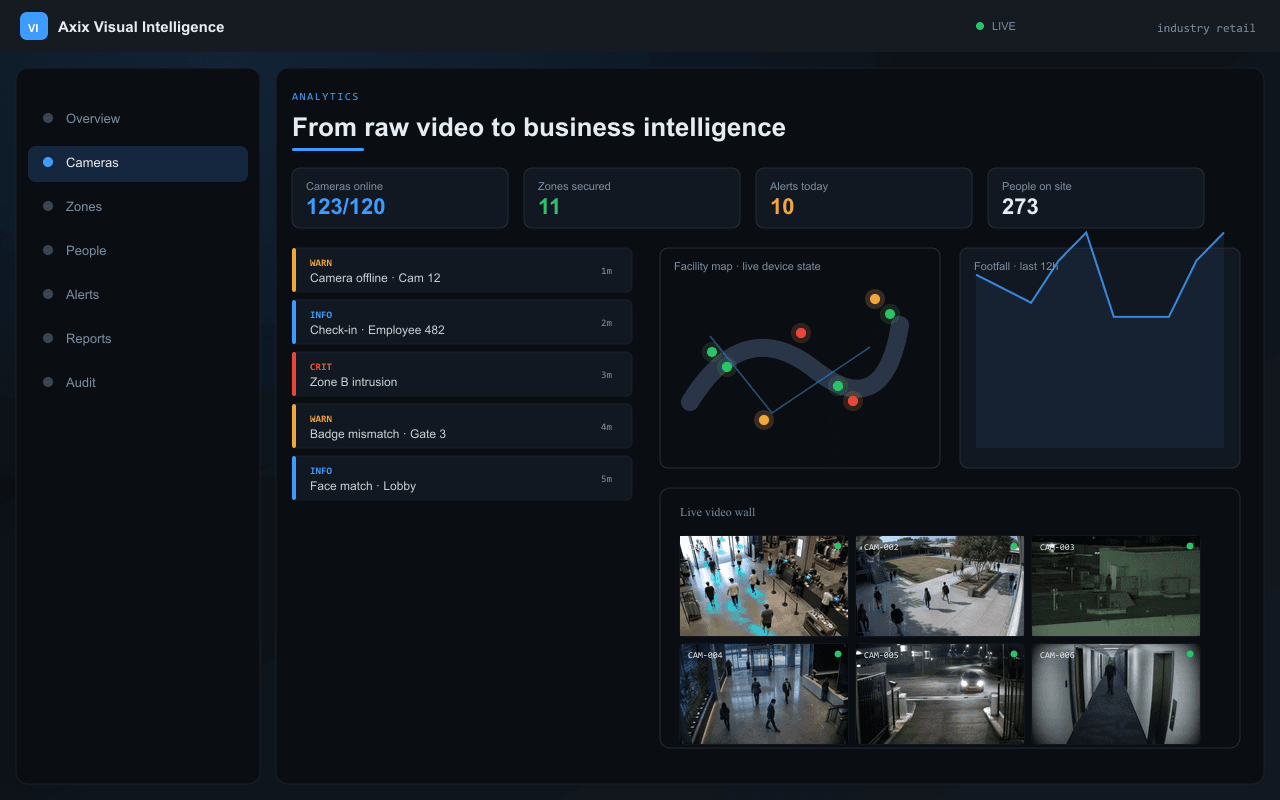Open the Overview section in the sidebar
The image size is (1280, 800).
(x=138, y=118)
